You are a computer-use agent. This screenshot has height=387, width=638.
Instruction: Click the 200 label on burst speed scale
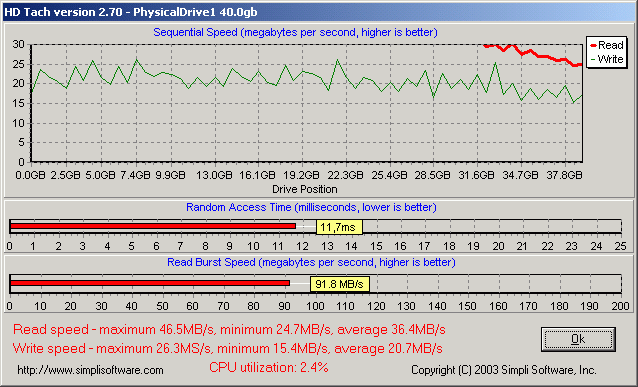tap(621, 306)
